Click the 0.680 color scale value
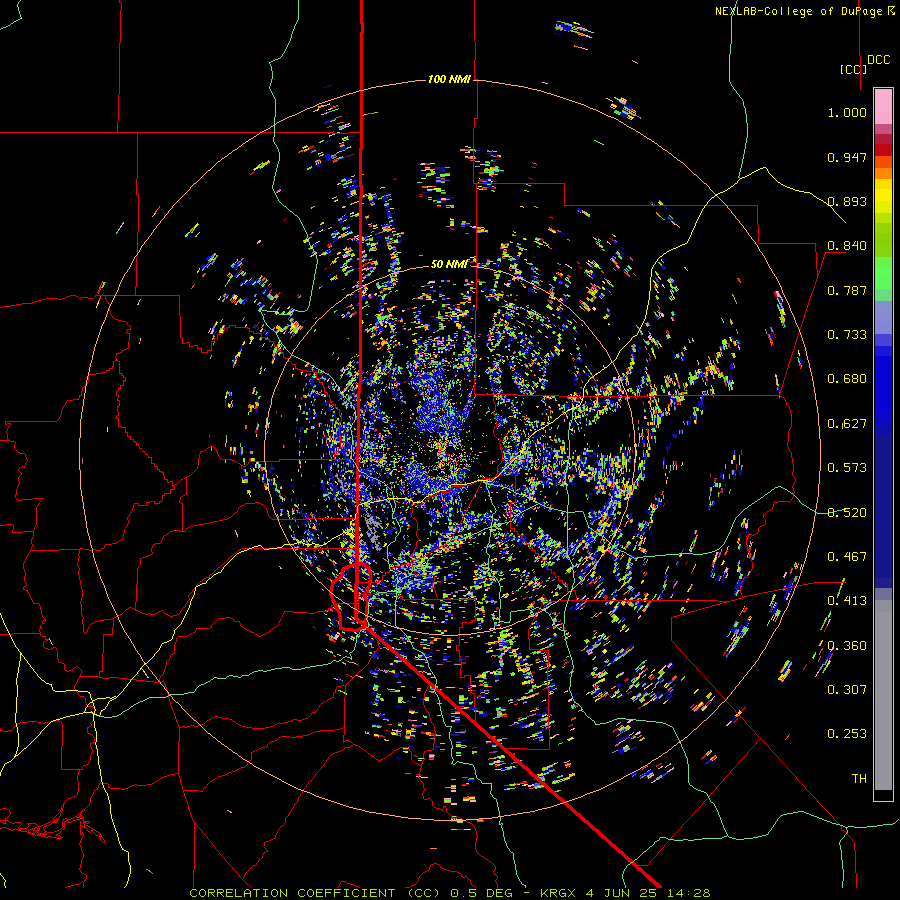 pos(847,379)
